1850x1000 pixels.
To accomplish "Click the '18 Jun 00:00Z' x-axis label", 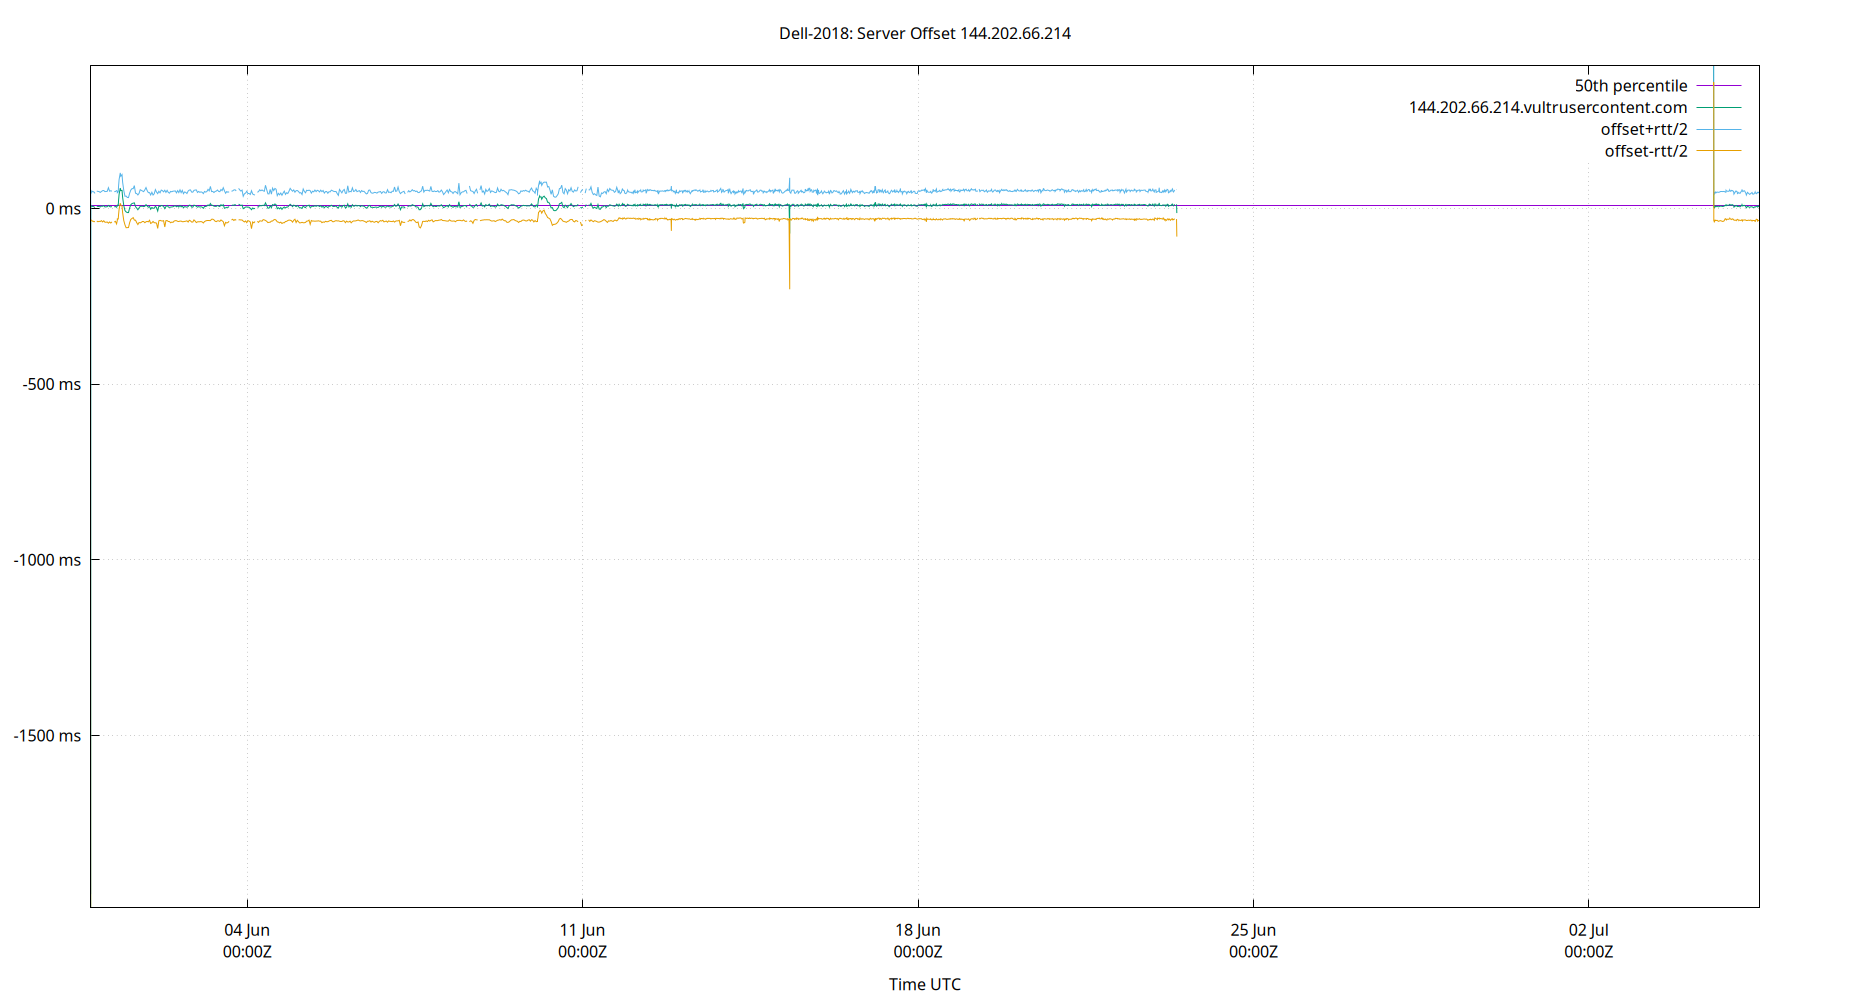I will [x=918, y=941].
